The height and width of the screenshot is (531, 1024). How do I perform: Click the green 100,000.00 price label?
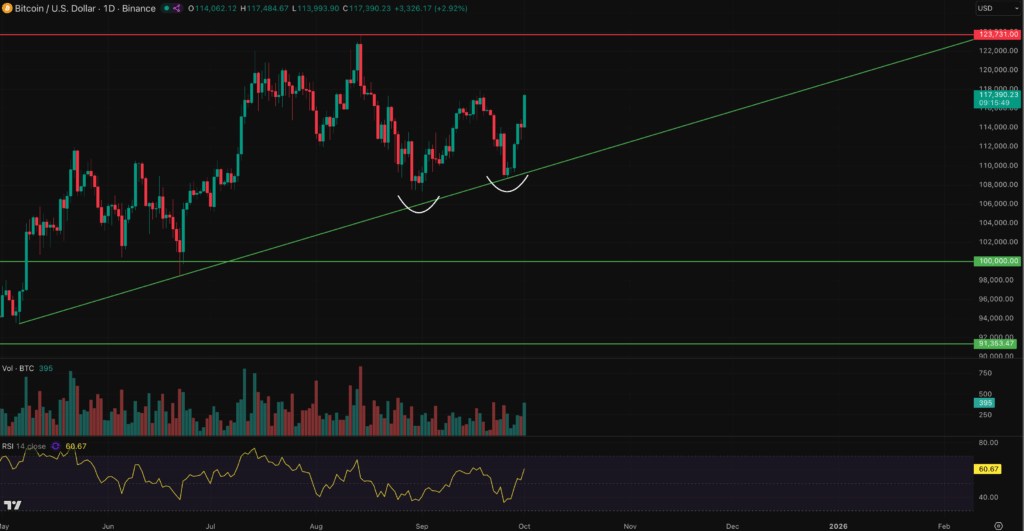[x=997, y=261]
